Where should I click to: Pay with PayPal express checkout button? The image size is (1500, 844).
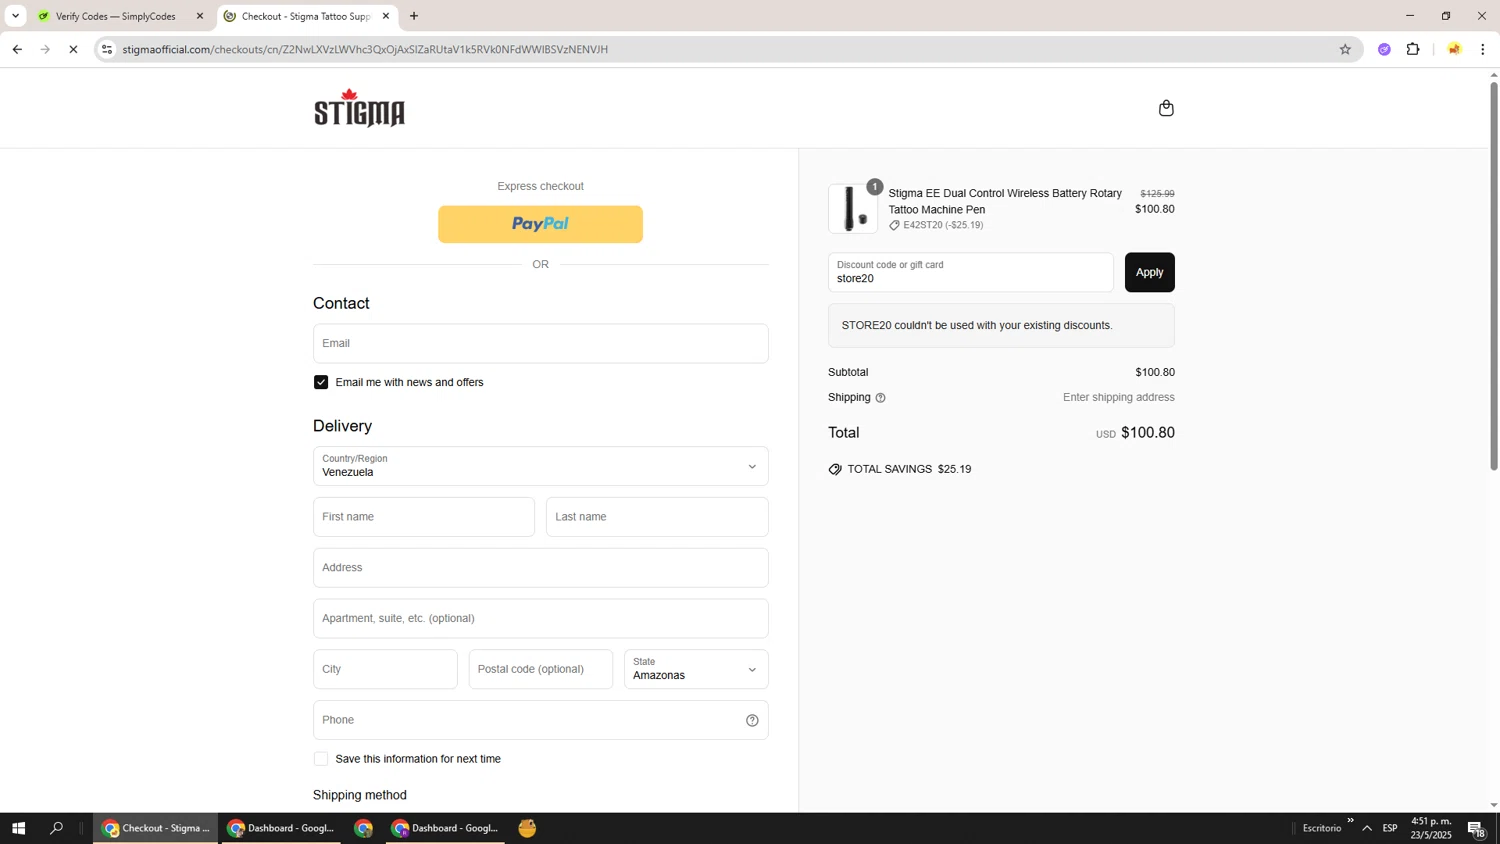[540, 224]
